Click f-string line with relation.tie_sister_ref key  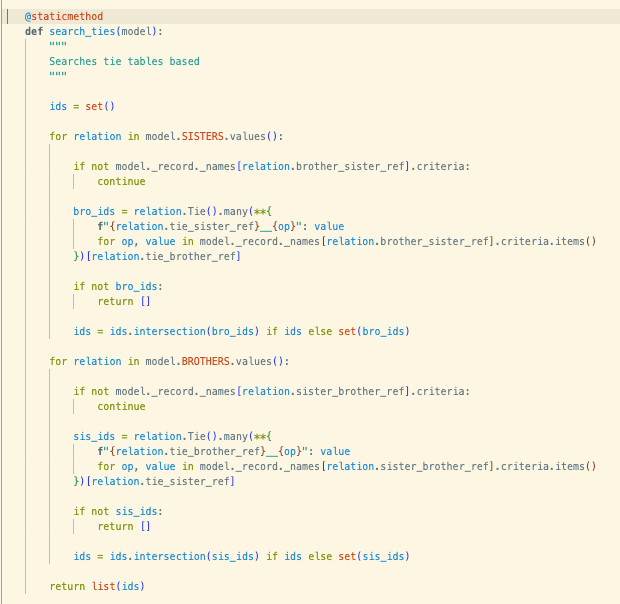point(221,226)
